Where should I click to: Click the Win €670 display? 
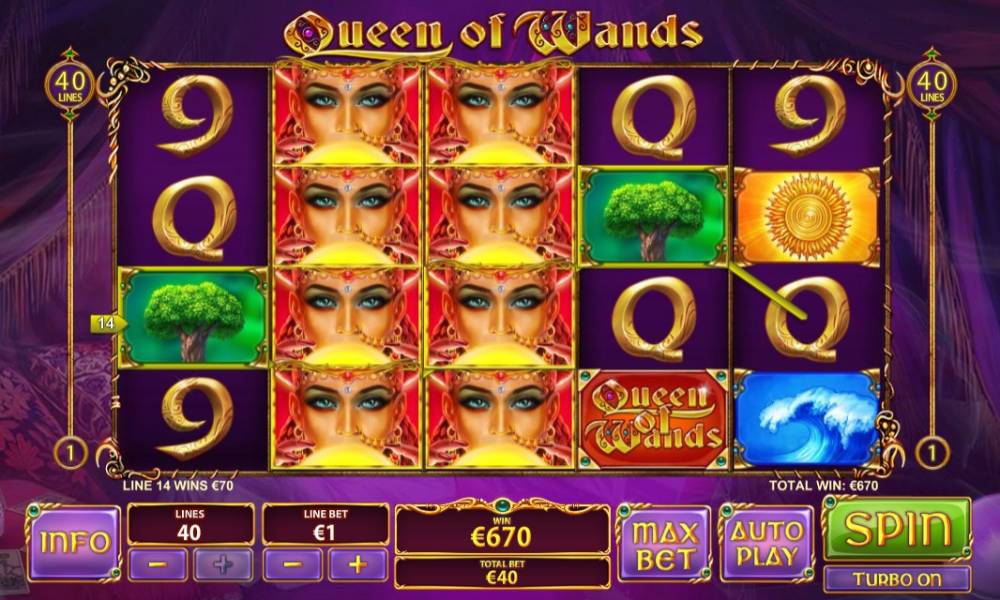(502, 531)
